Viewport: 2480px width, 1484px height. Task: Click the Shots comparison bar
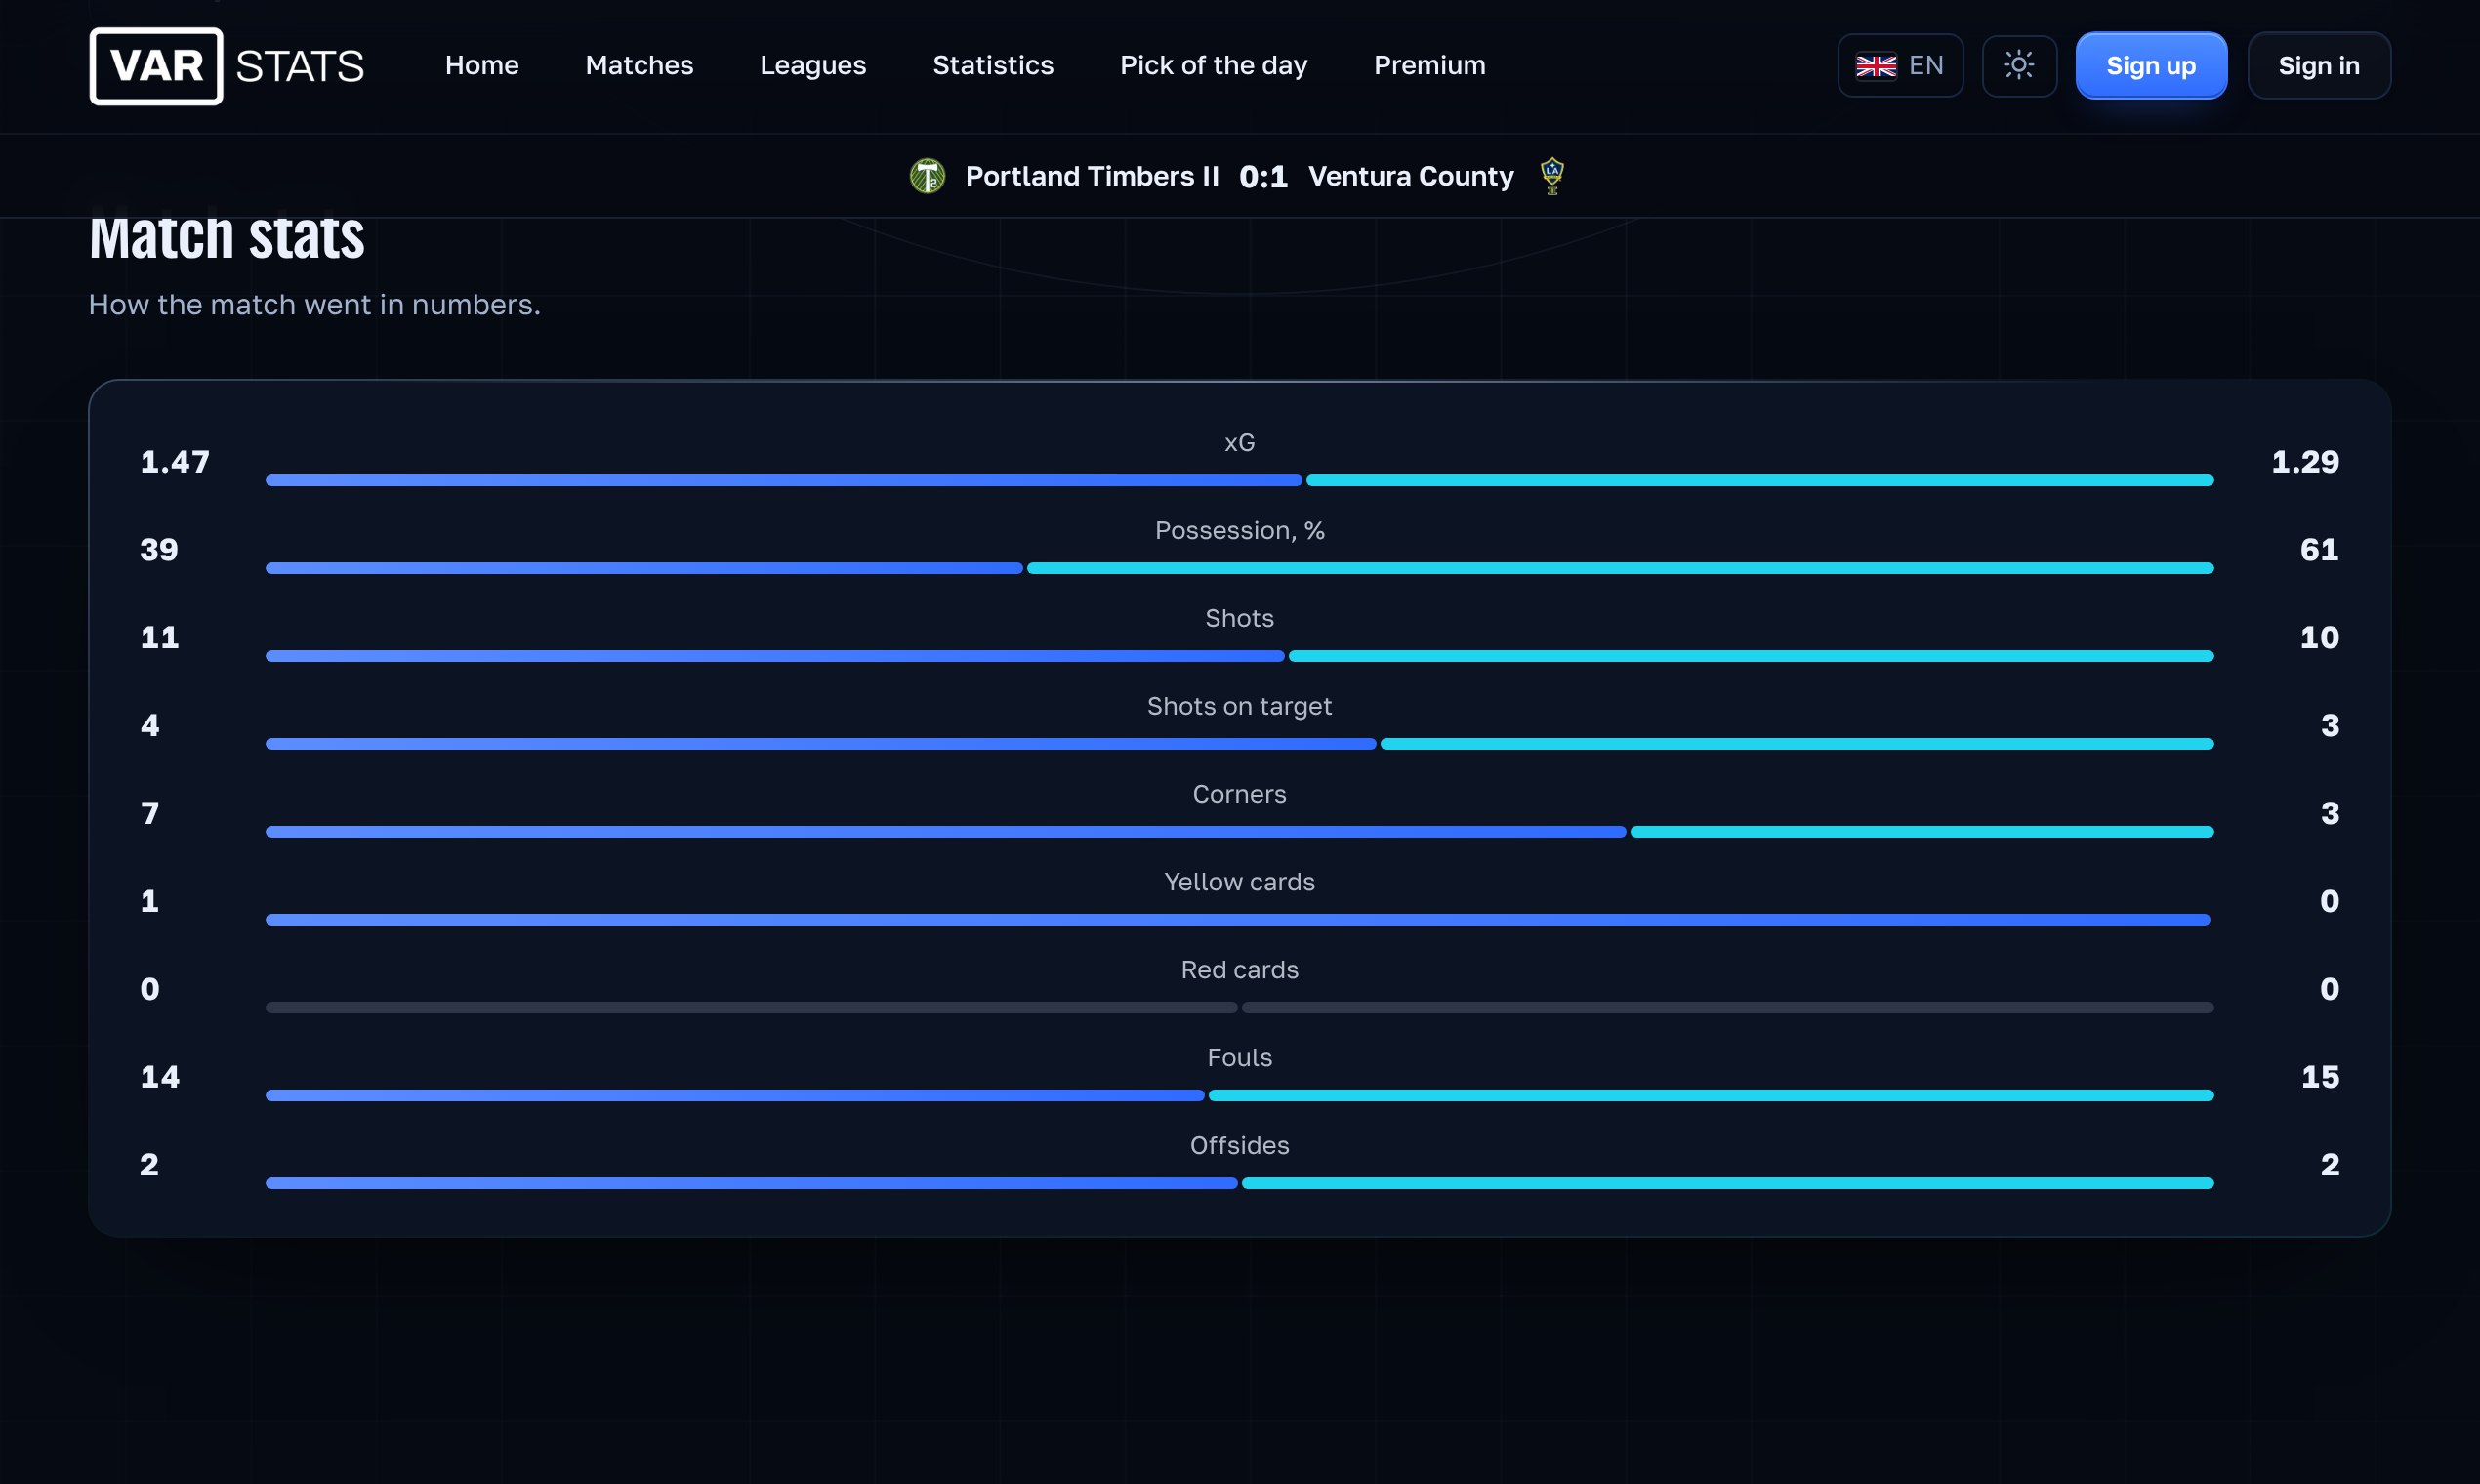[1240, 657]
